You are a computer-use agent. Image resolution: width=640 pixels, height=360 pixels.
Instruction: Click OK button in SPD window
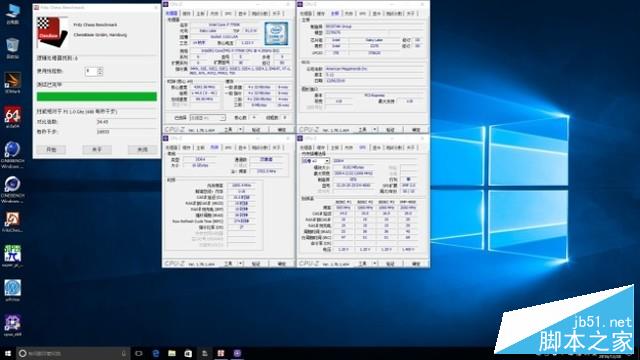click(416, 264)
